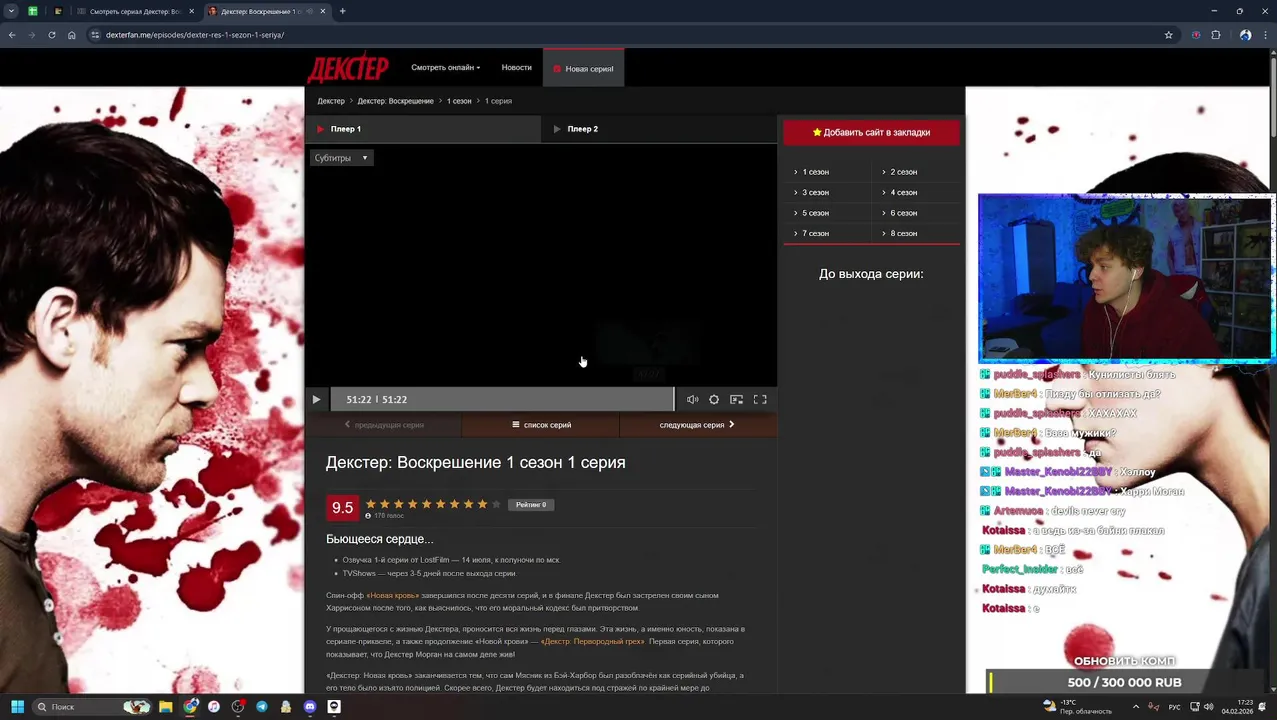Go back in the browser
Screen dimensions: 1277x720
point(12,35)
